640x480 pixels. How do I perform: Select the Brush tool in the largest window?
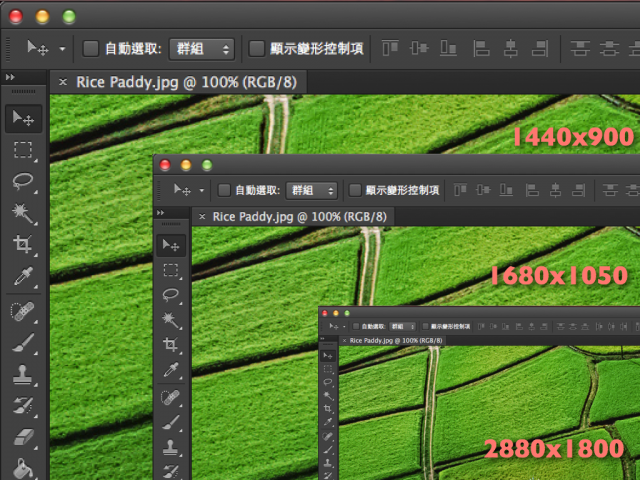(x=23, y=343)
